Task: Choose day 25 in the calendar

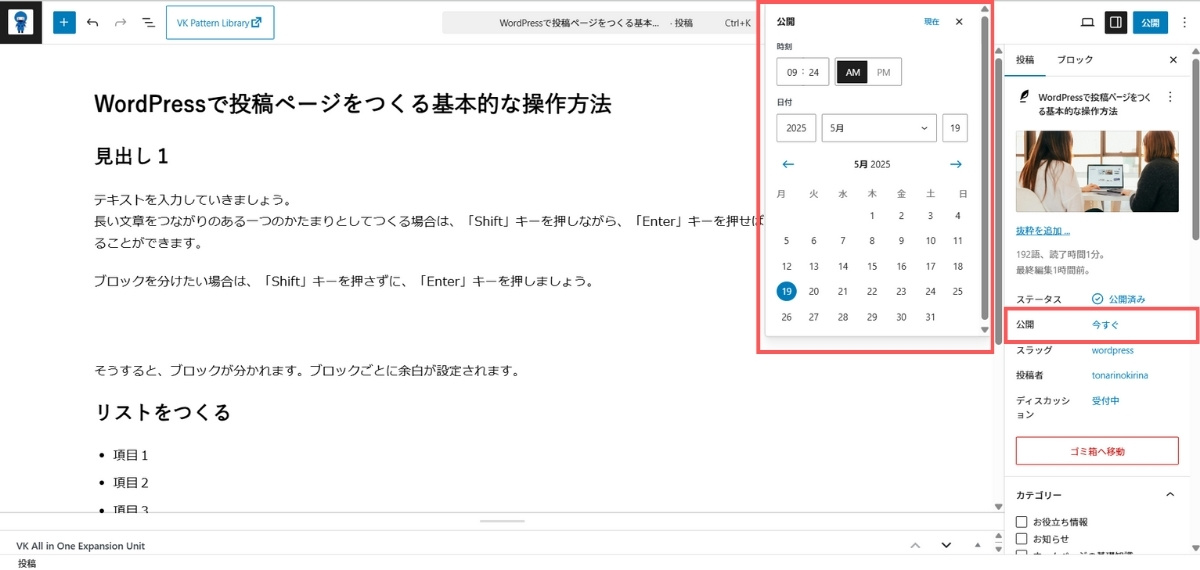Action: (x=958, y=292)
